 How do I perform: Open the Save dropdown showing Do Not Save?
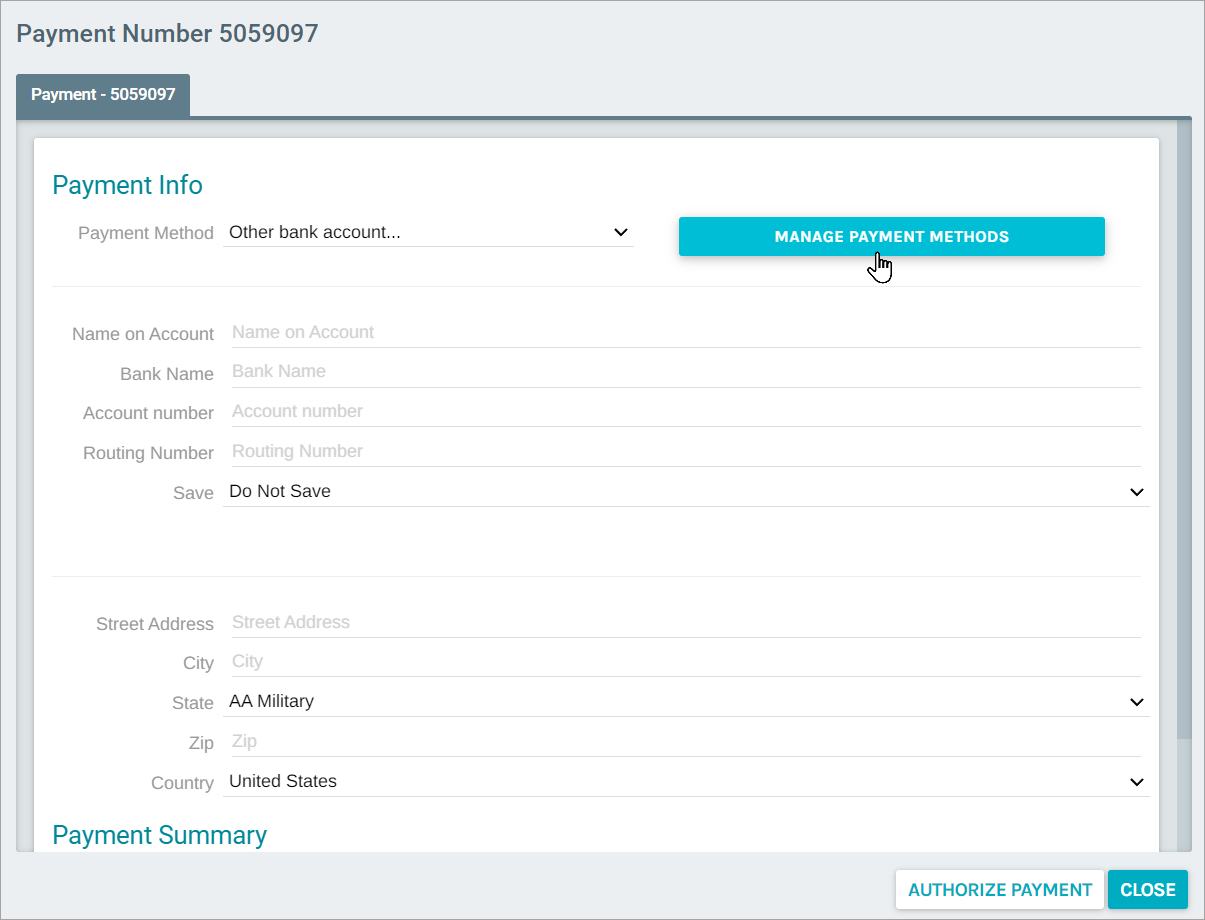(x=686, y=492)
